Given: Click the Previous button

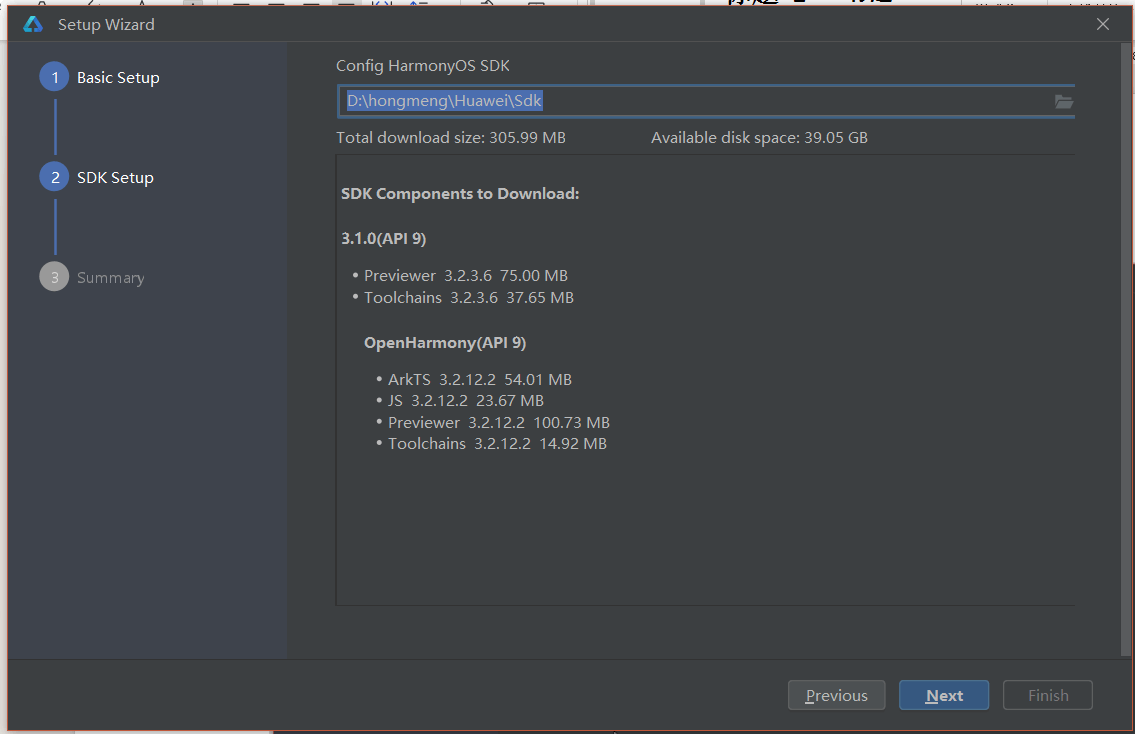Looking at the screenshot, I should click(836, 695).
